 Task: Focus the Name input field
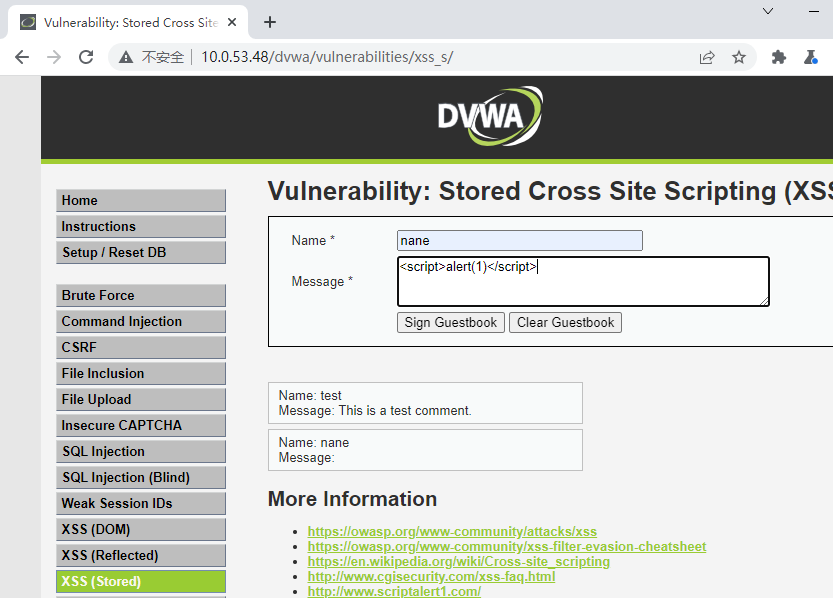pyautogui.click(x=520, y=241)
